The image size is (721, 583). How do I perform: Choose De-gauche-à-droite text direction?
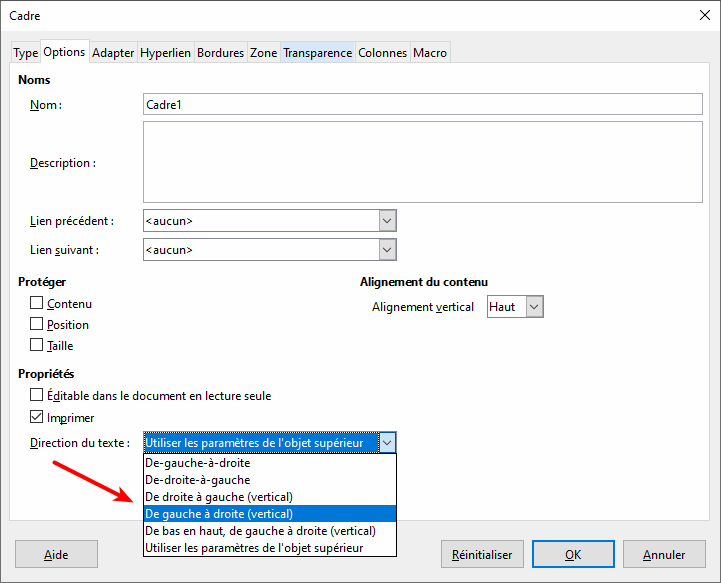tap(269, 463)
